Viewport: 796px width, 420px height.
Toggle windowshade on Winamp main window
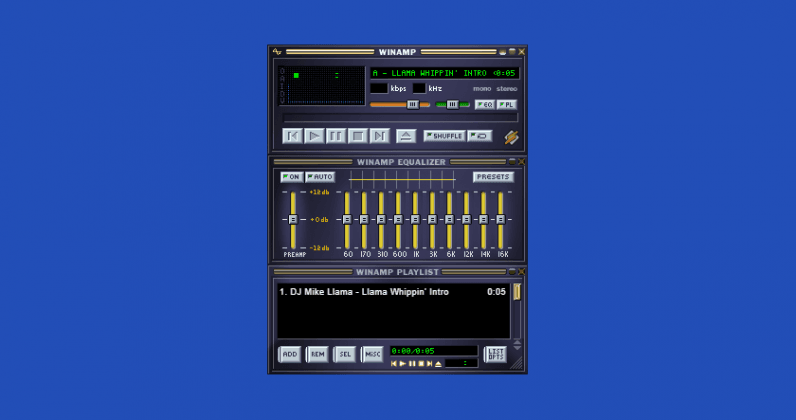coord(512,52)
